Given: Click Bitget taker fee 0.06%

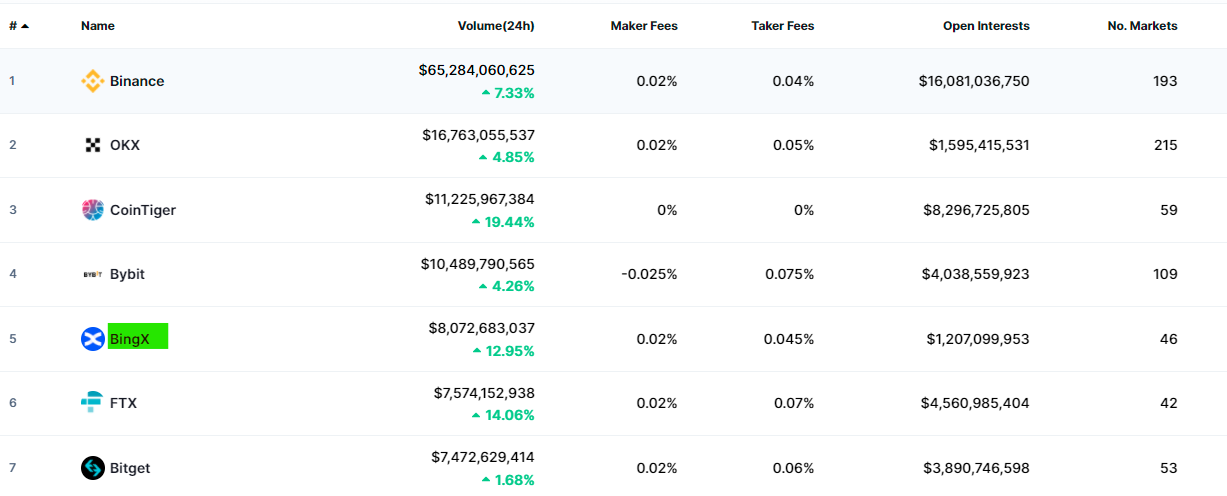Looking at the screenshot, I should [794, 468].
